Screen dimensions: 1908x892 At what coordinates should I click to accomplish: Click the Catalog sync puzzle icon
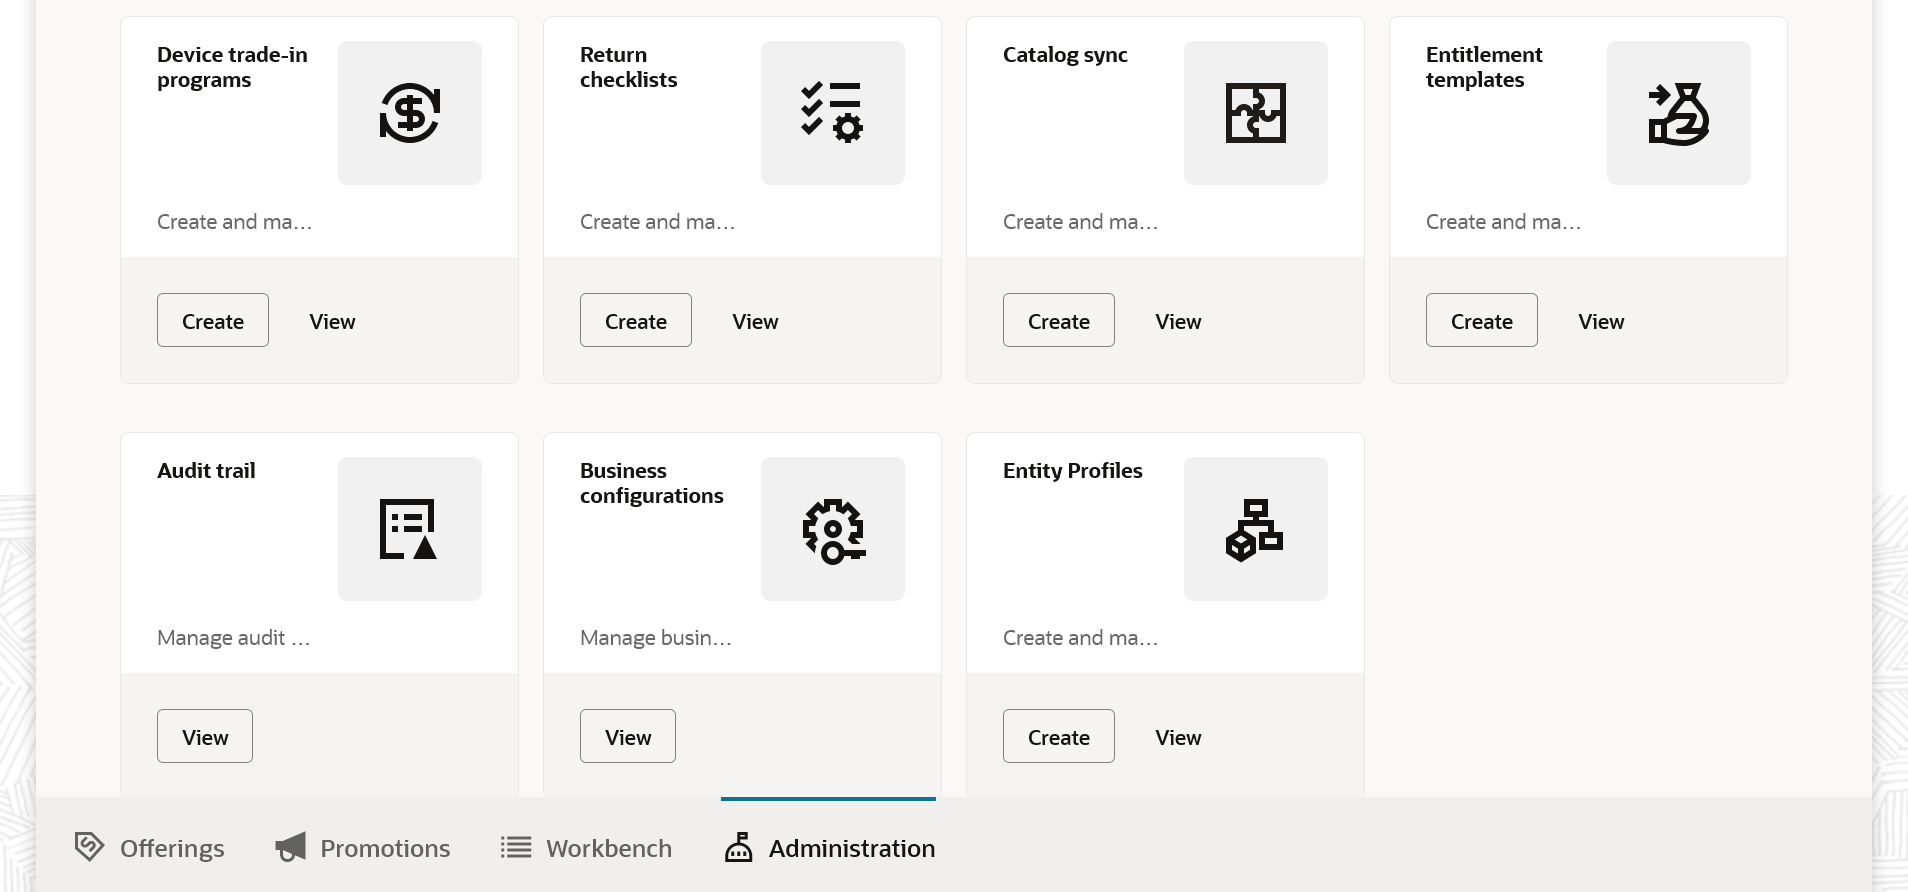click(x=1255, y=113)
